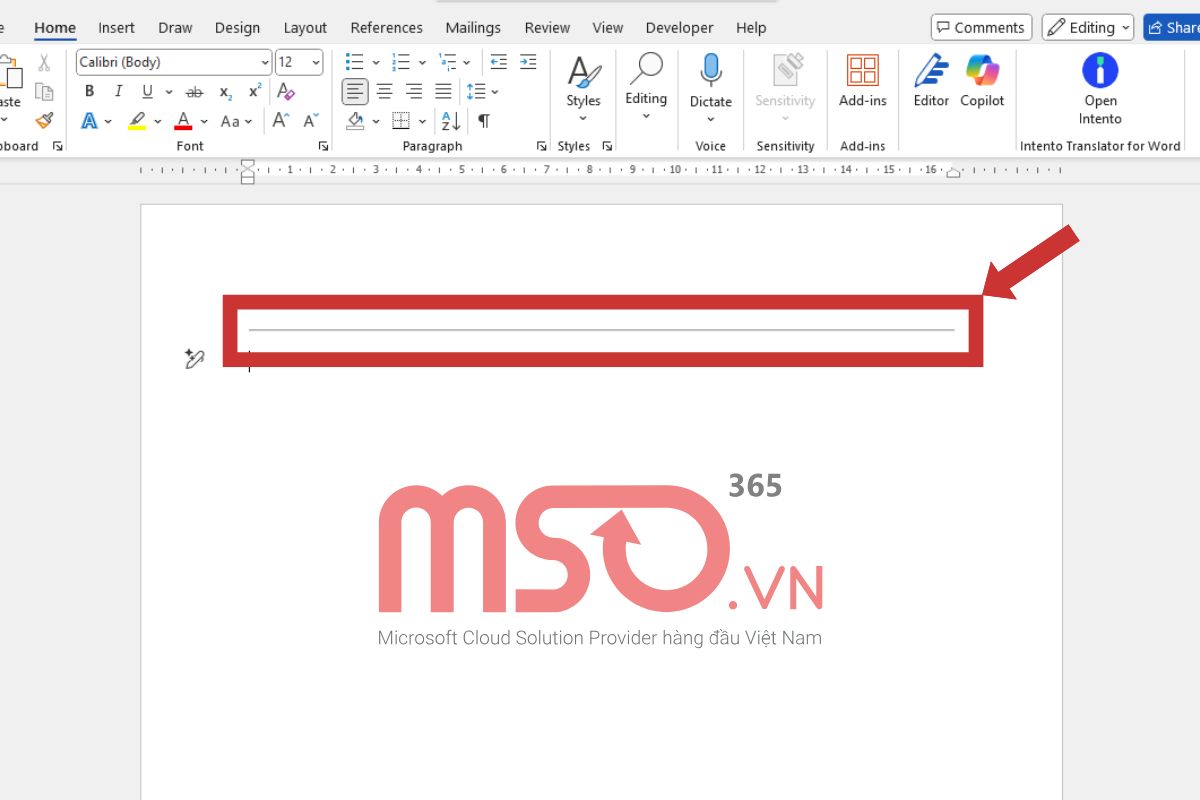Click the Comments button
Screen dimensions: 1200x800
coord(982,27)
